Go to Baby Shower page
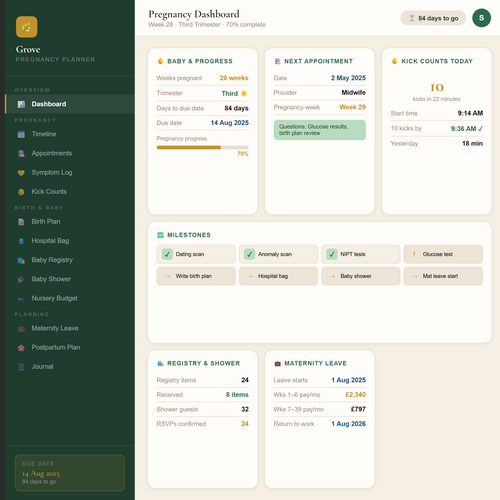The width and height of the screenshot is (500, 500). 70,279
